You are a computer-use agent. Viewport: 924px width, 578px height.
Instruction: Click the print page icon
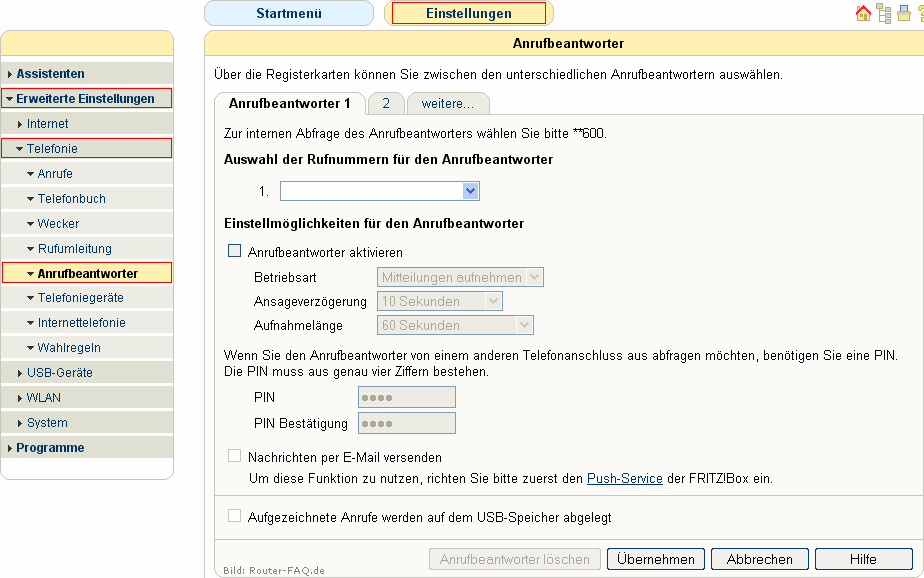(903, 13)
